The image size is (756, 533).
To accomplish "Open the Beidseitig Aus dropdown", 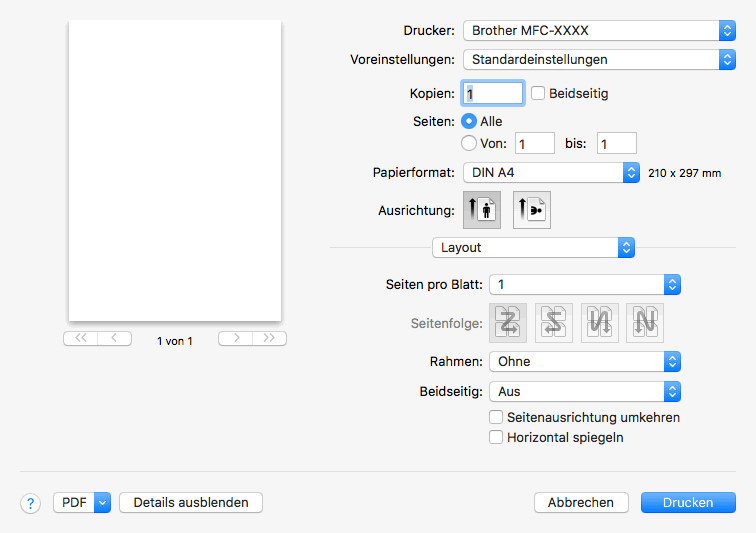I will [x=585, y=391].
